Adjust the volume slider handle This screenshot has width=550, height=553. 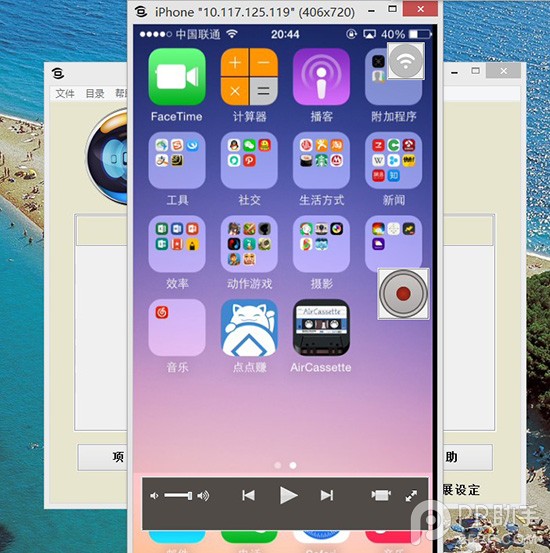point(190,496)
